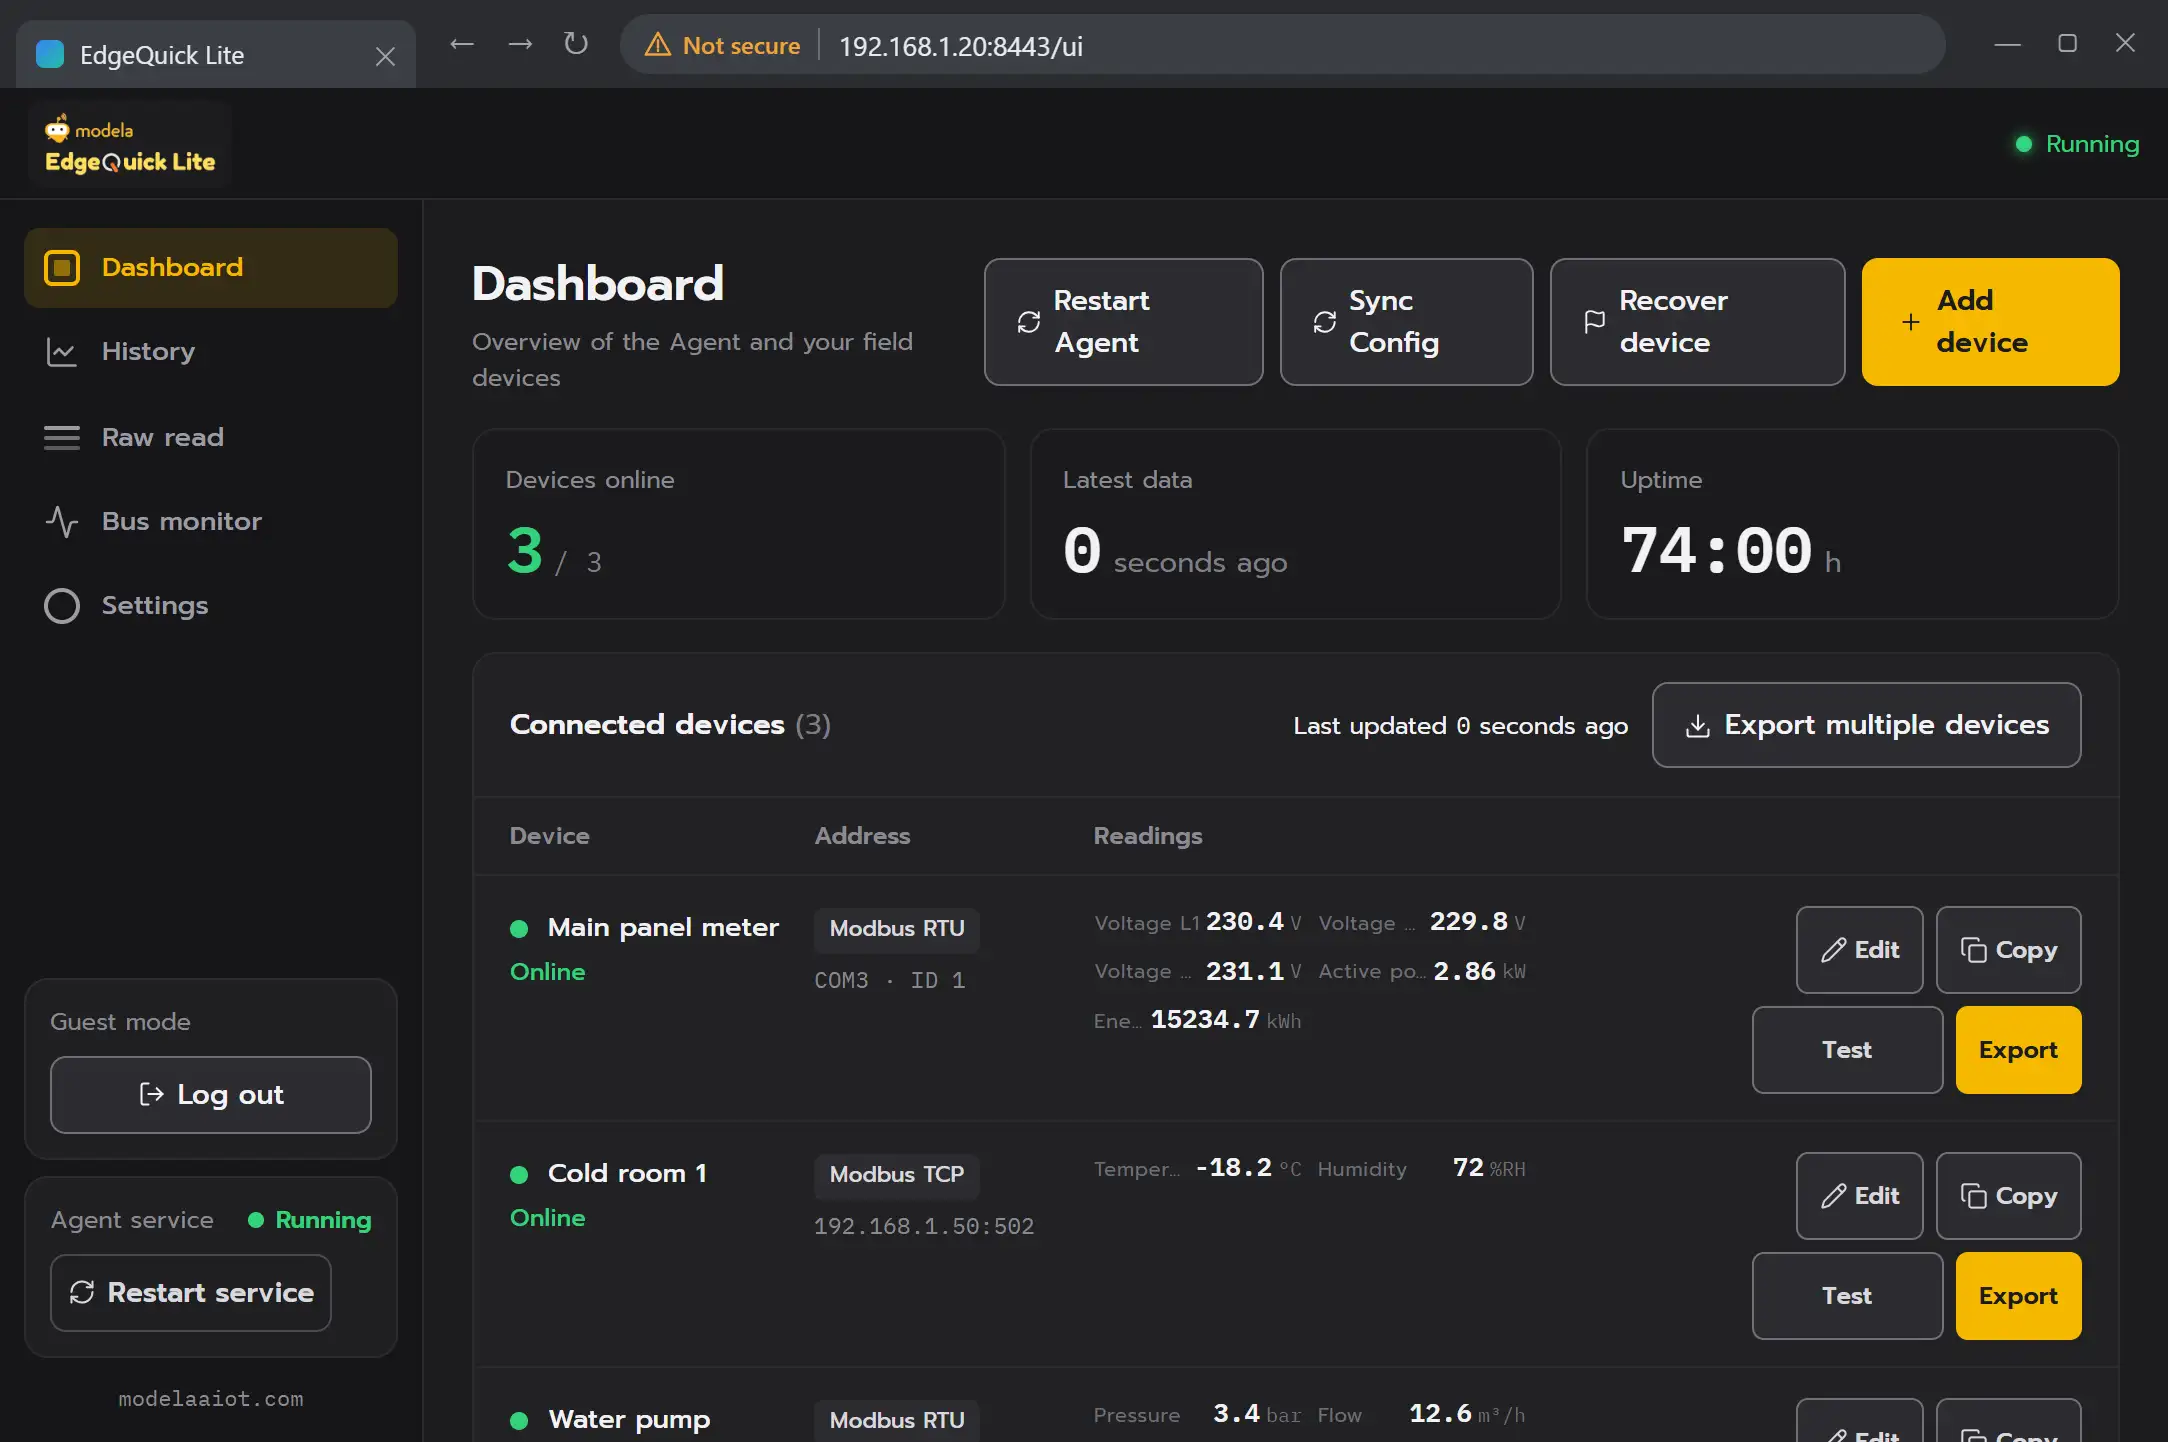Viewport: 2168px width, 1442px height.
Task: Click the Running status in header
Action: click(2077, 144)
